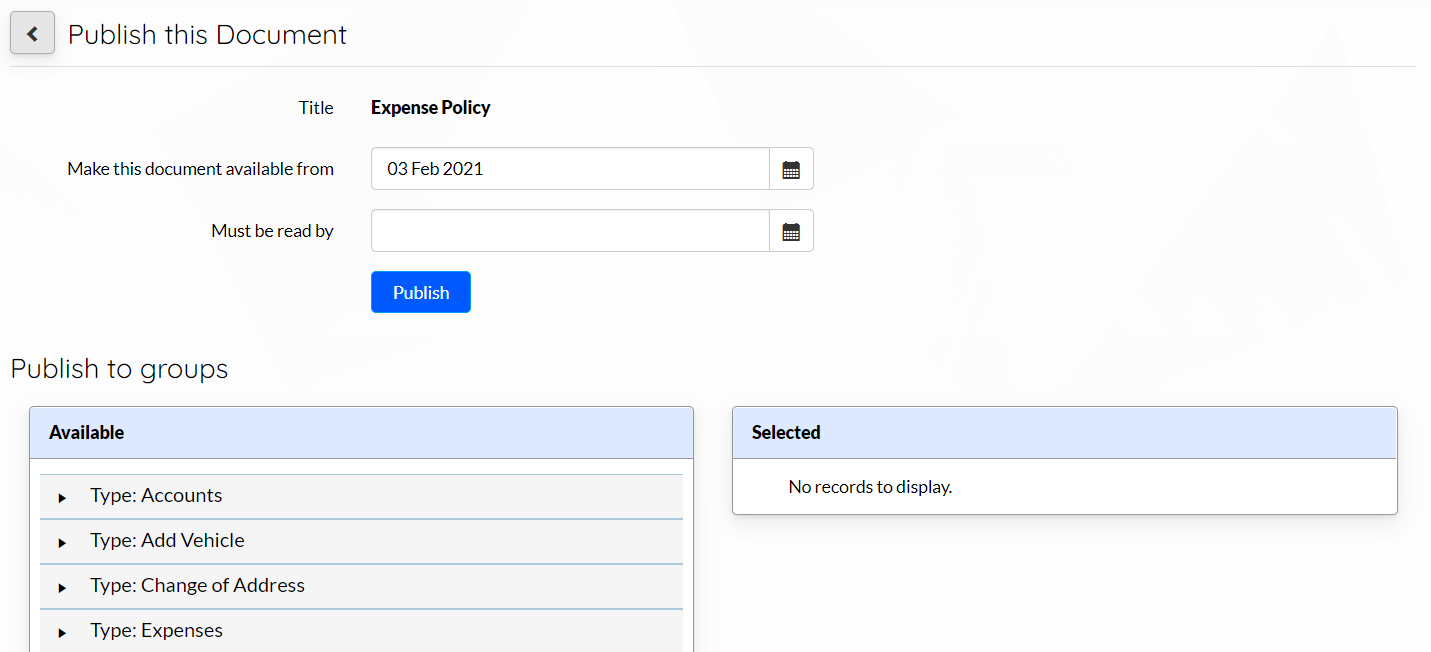Expand the Type: Change of Address group
Viewport: 1431px width, 652px height.
pyautogui.click(x=62, y=587)
